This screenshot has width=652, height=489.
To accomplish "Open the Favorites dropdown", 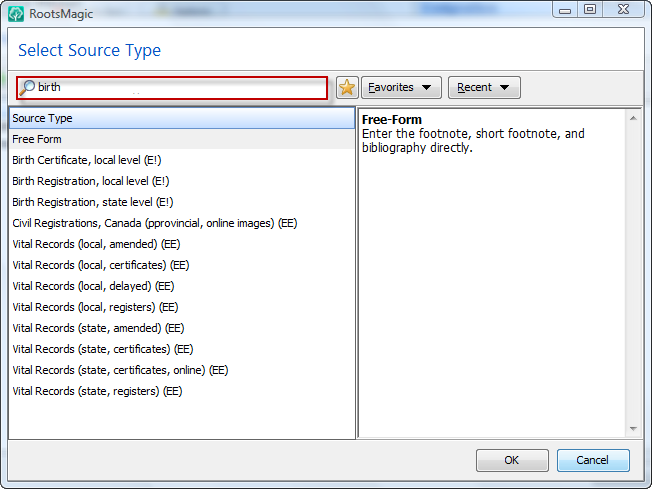I will [401, 87].
